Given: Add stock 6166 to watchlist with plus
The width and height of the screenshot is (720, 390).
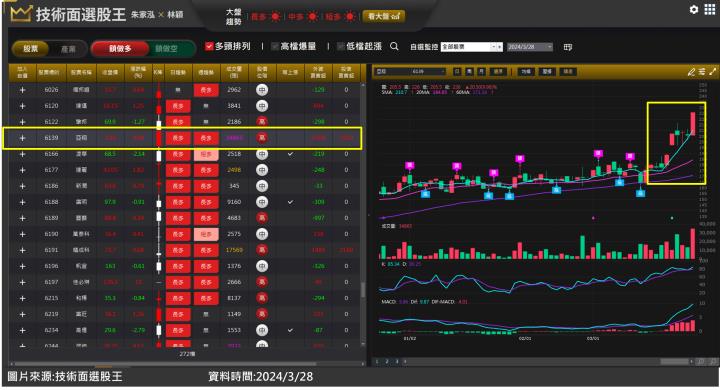Looking at the screenshot, I should [22, 154].
